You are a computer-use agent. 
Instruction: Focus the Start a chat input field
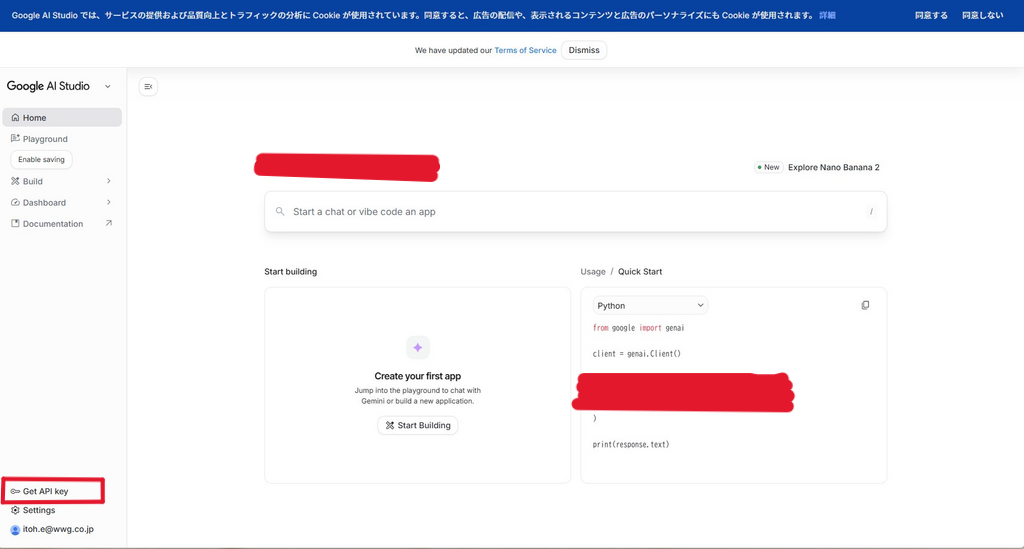(x=570, y=212)
